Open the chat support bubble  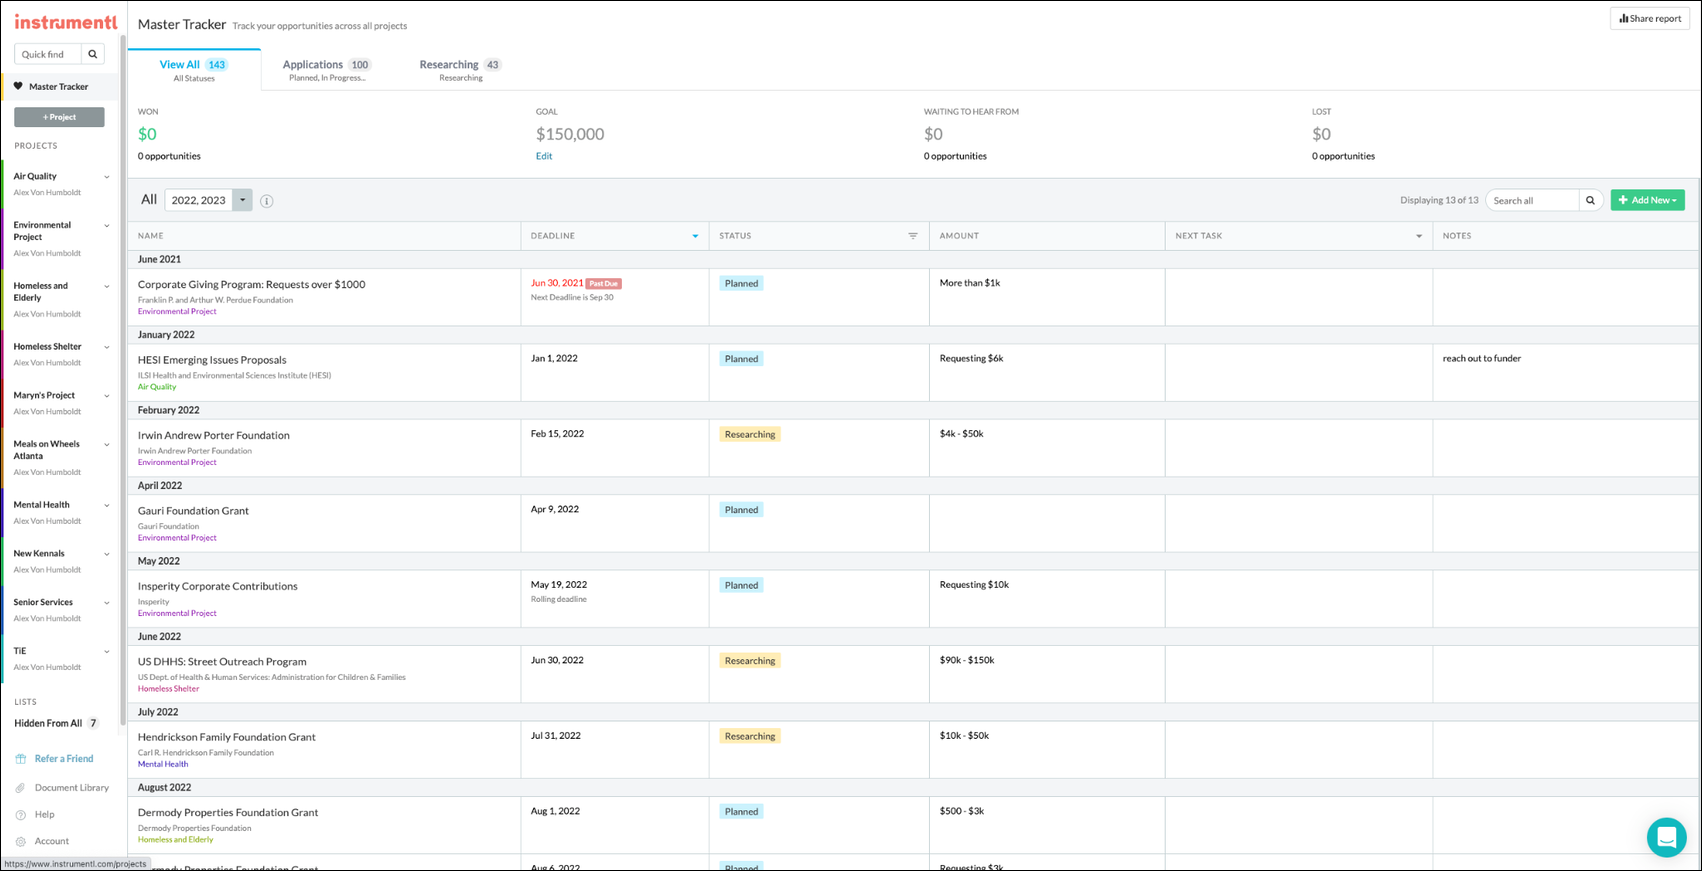(x=1666, y=837)
